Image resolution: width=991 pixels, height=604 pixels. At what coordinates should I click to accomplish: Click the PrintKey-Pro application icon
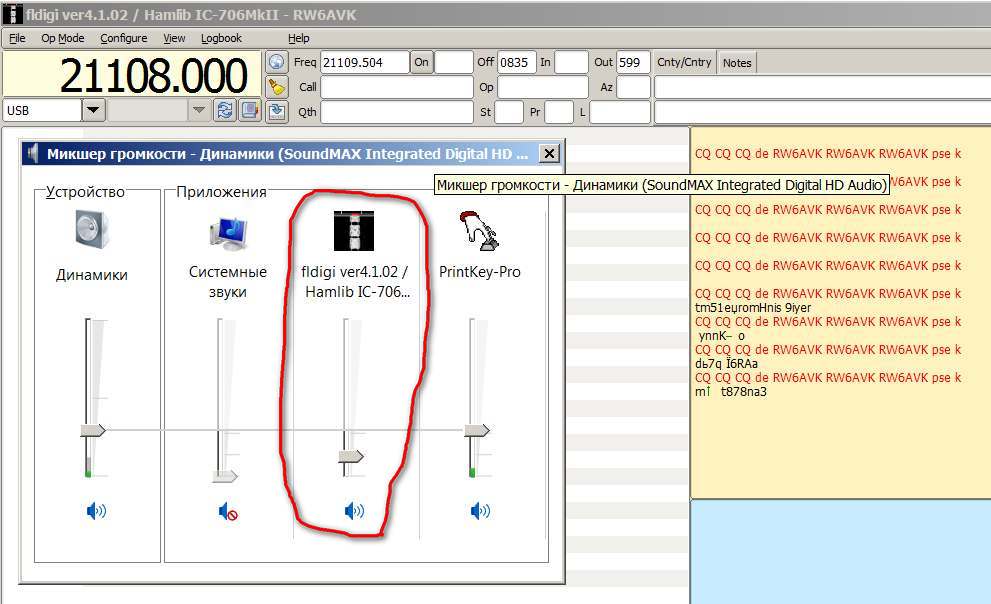click(479, 230)
